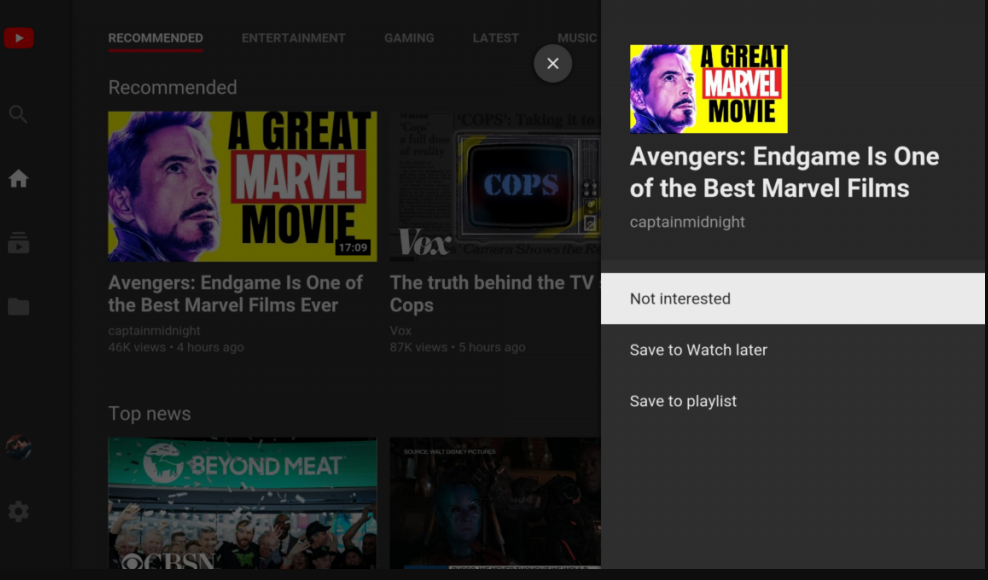988x580 pixels.
Task: Switch to the Music tab
Action: (577, 38)
